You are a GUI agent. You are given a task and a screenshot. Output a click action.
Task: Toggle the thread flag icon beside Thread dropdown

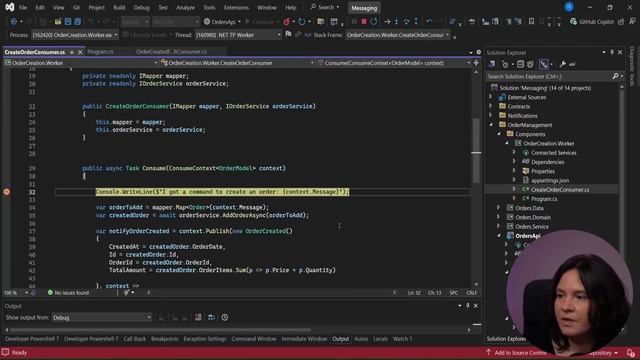tap(288, 35)
